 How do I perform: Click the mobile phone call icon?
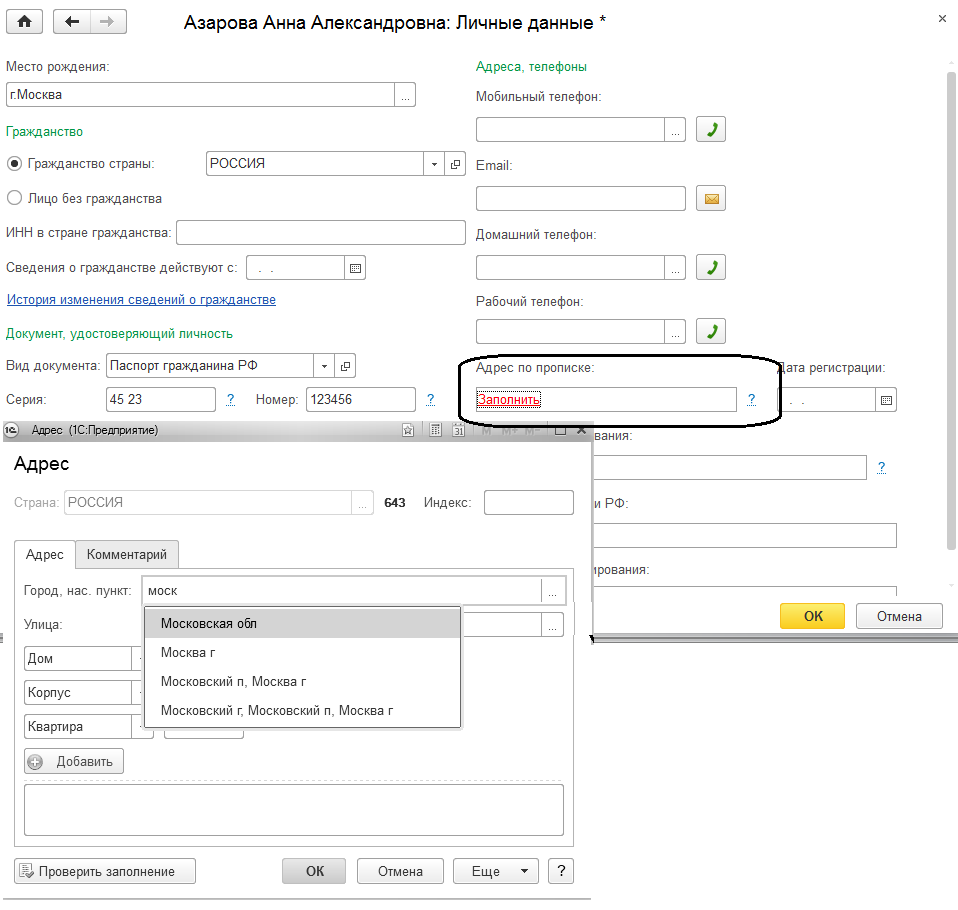tap(710, 130)
